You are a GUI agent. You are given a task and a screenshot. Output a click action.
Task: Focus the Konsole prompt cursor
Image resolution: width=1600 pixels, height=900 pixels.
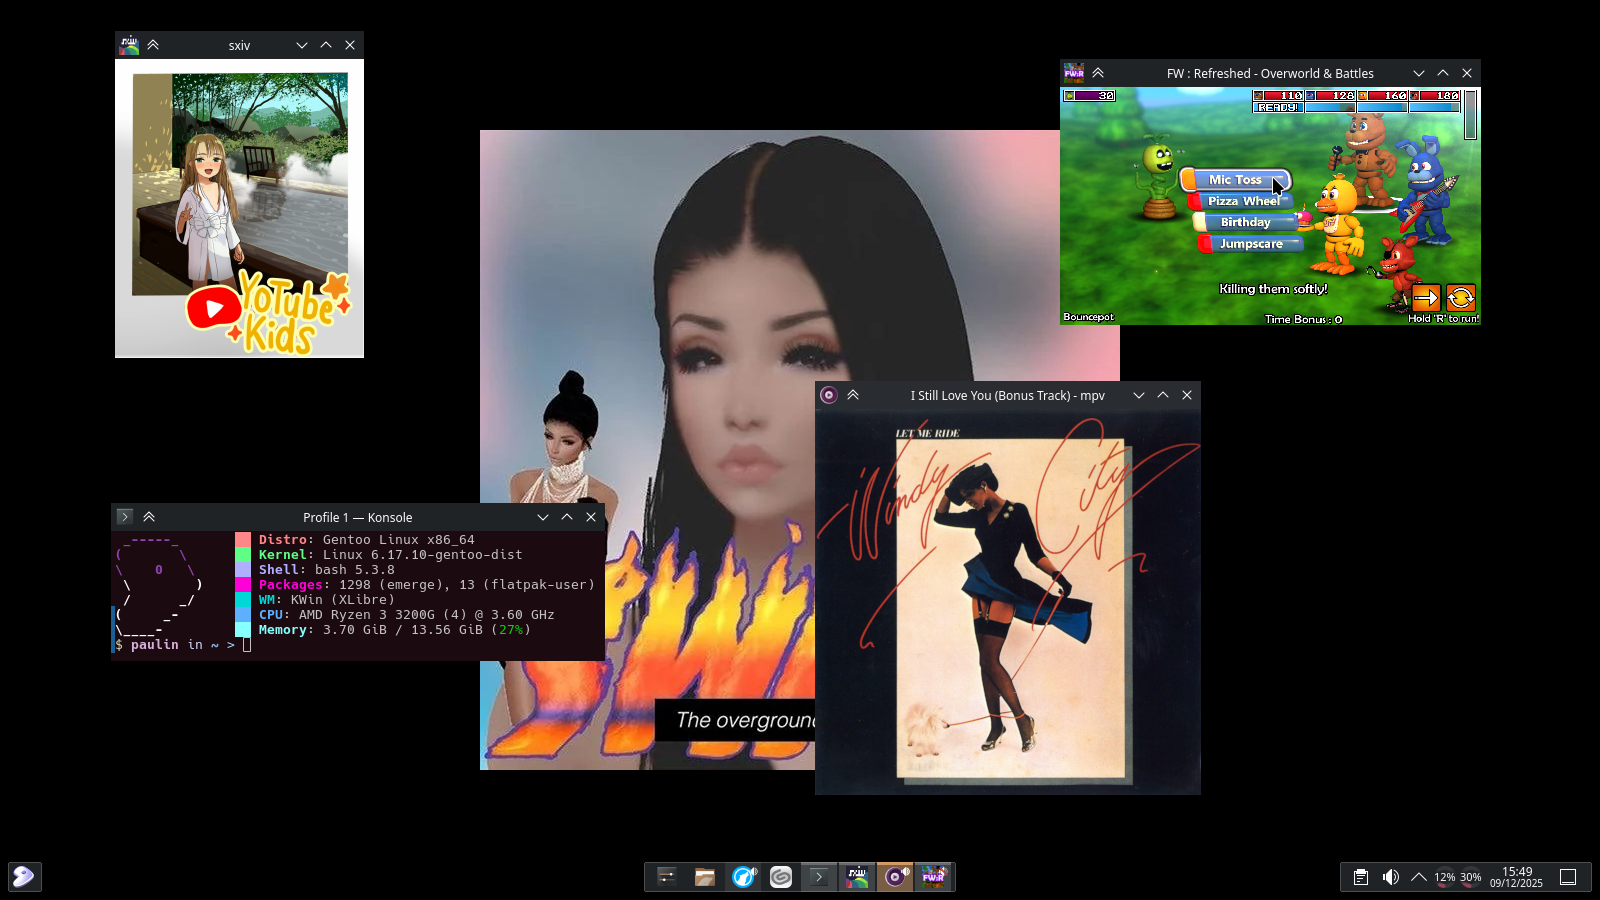(247, 645)
